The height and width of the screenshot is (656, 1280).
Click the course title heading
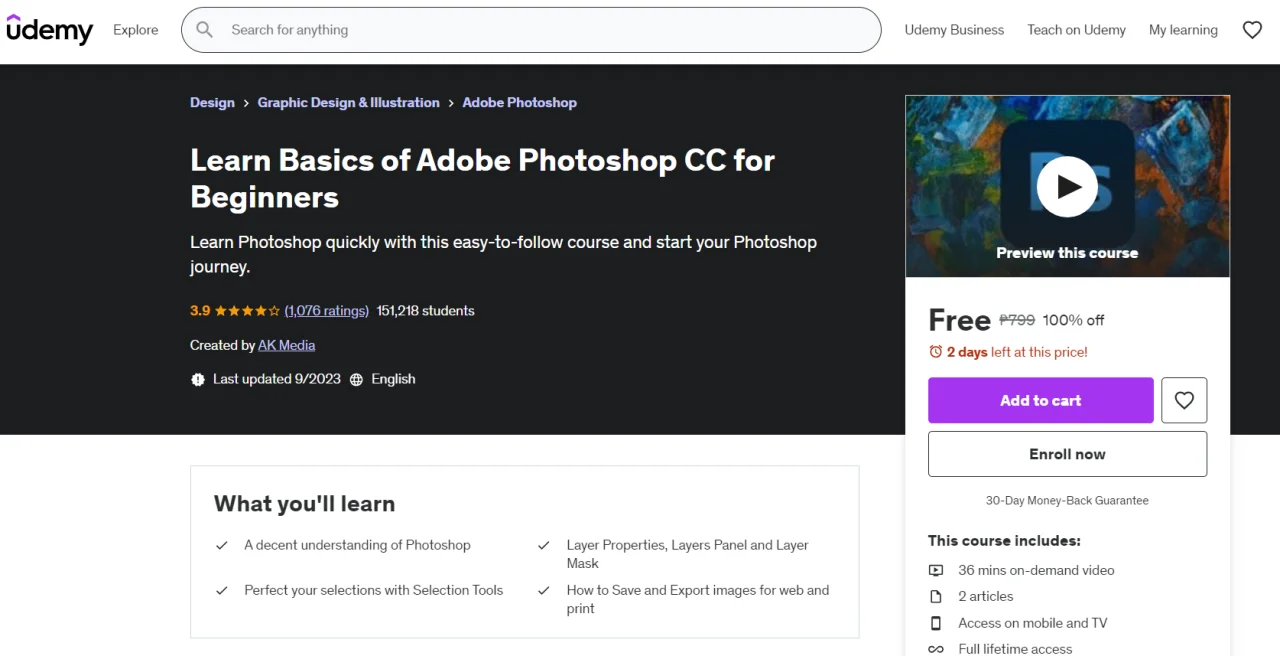482,178
